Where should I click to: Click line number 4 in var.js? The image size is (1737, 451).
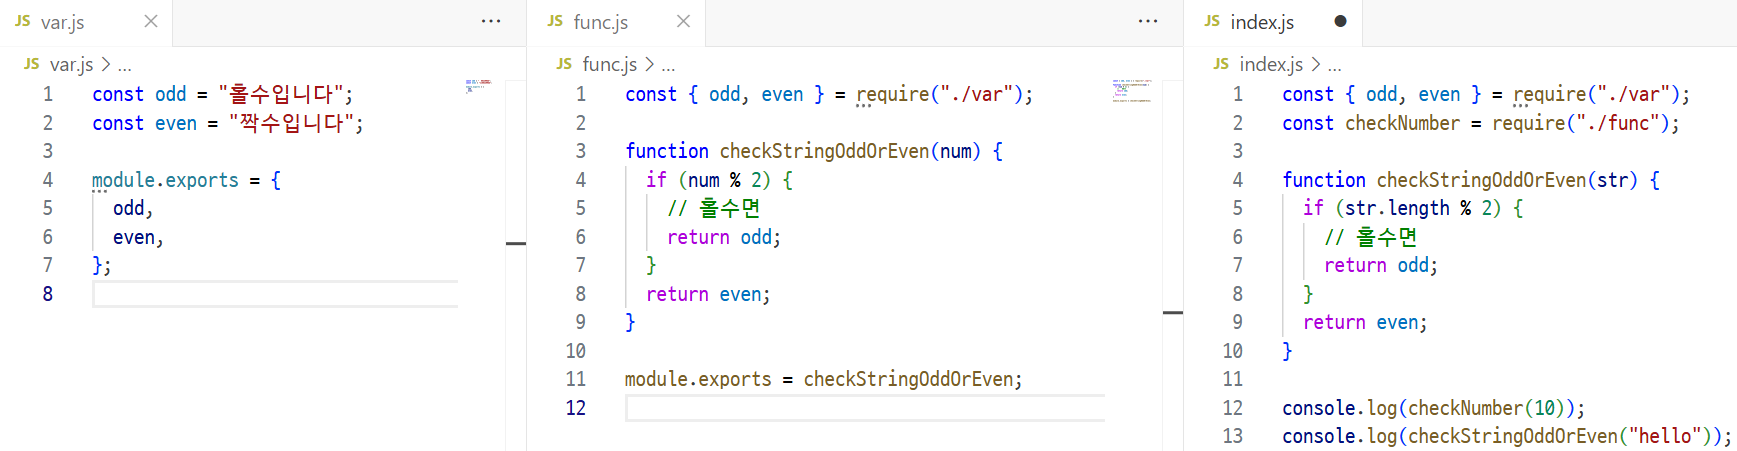click(47, 180)
